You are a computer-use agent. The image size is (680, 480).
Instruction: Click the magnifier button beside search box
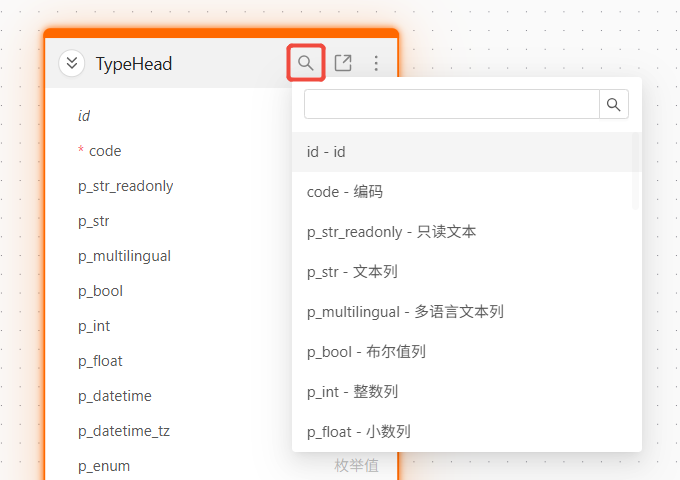tap(614, 104)
